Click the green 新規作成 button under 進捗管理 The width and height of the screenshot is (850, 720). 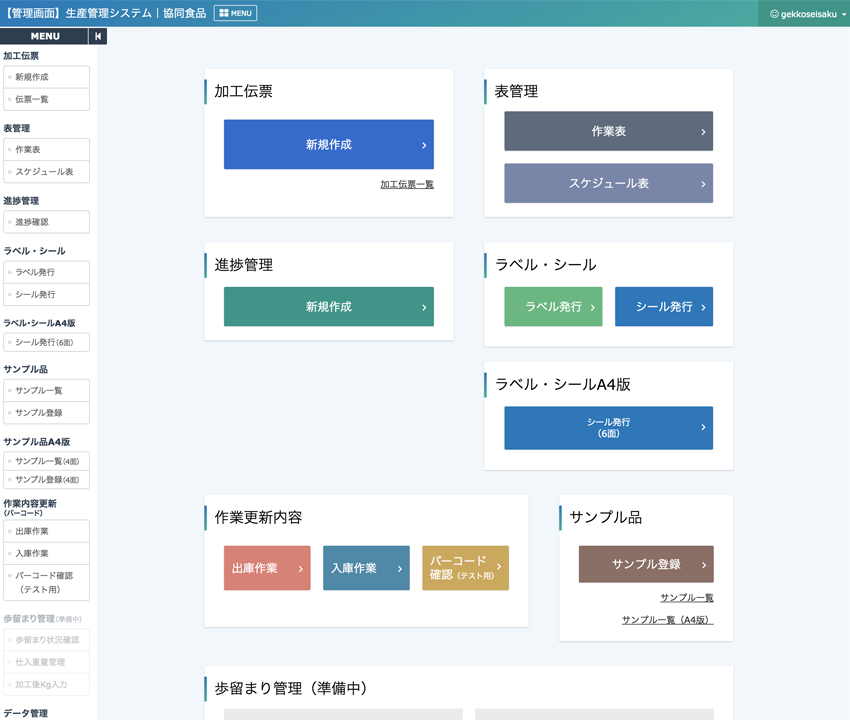[328, 307]
